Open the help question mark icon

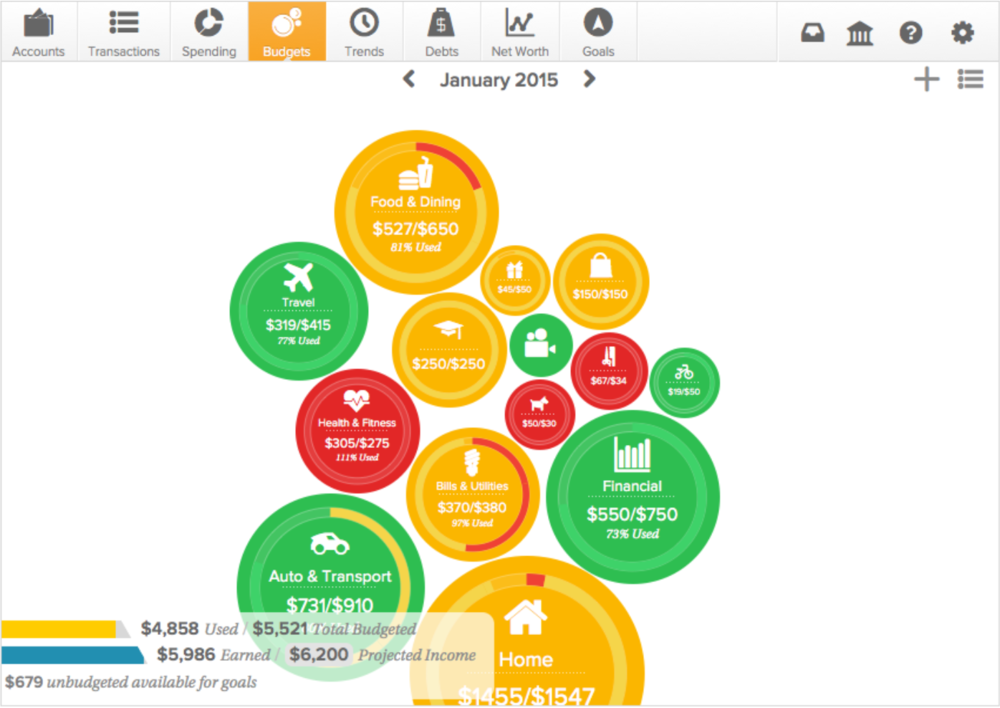[910, 33]
